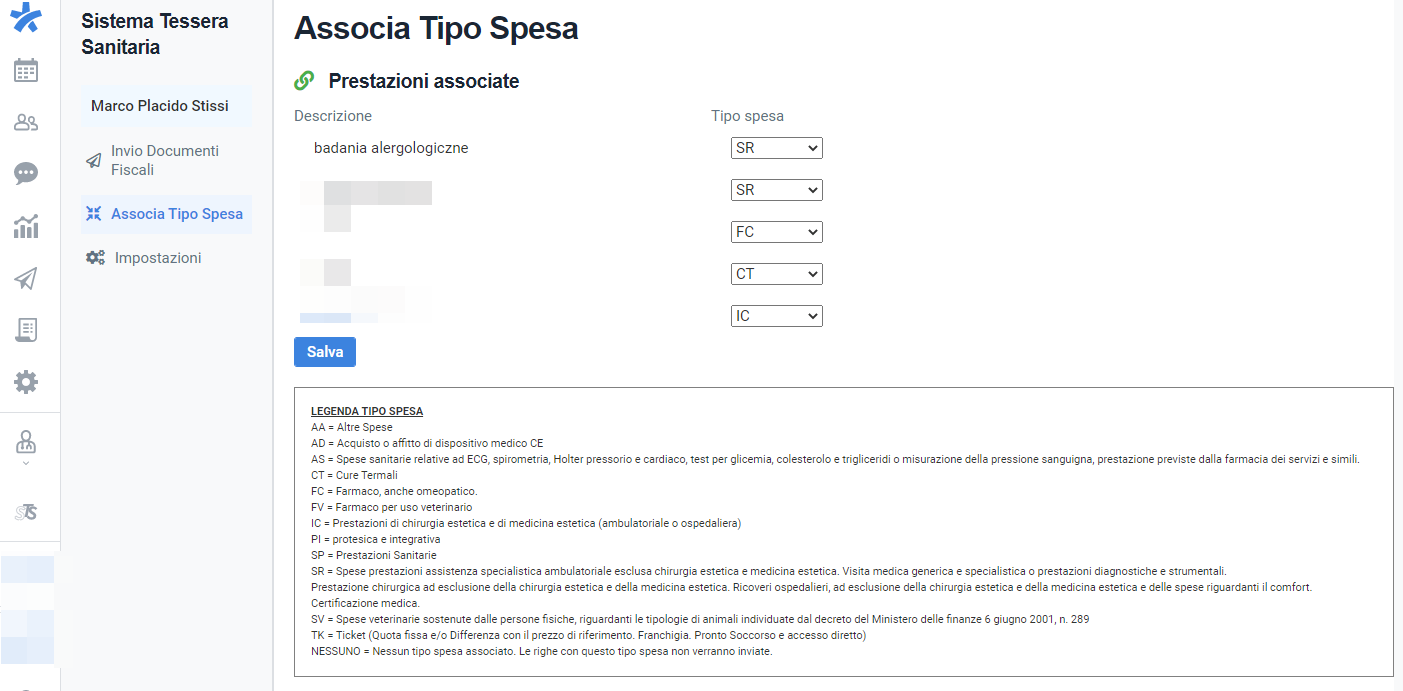Open the dropdown currently set to FC

point(776,231)
